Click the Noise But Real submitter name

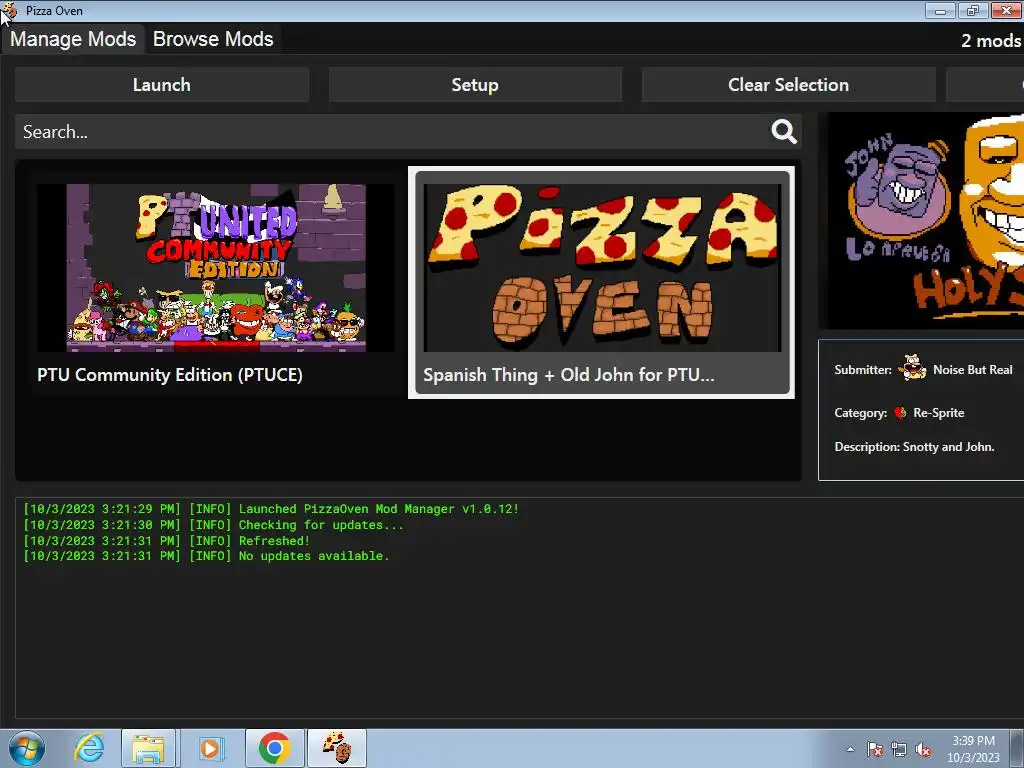(972, 370)
